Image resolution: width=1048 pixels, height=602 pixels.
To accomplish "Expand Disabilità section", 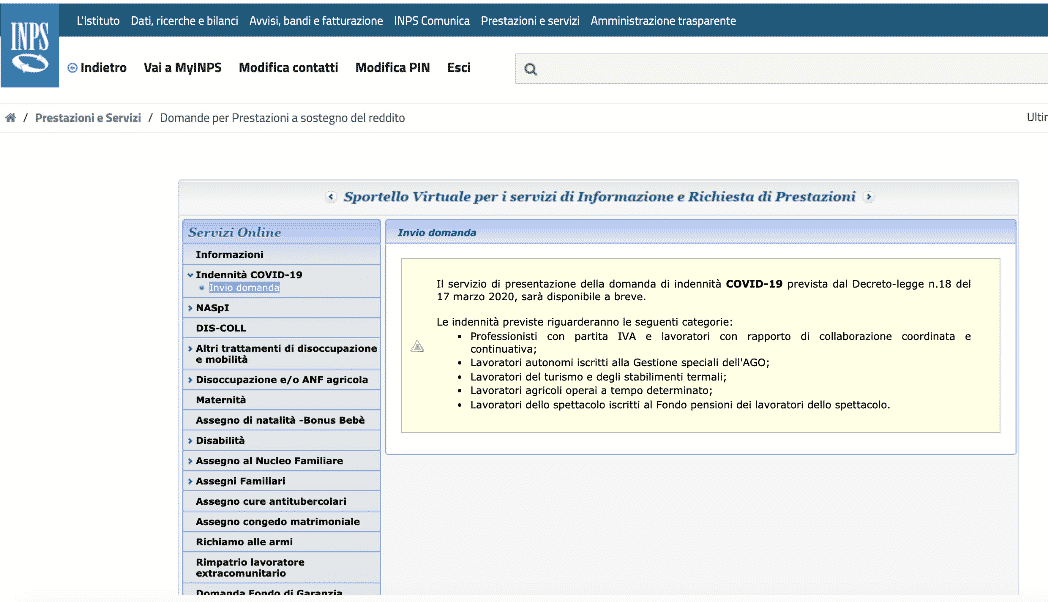I will 281,440.
